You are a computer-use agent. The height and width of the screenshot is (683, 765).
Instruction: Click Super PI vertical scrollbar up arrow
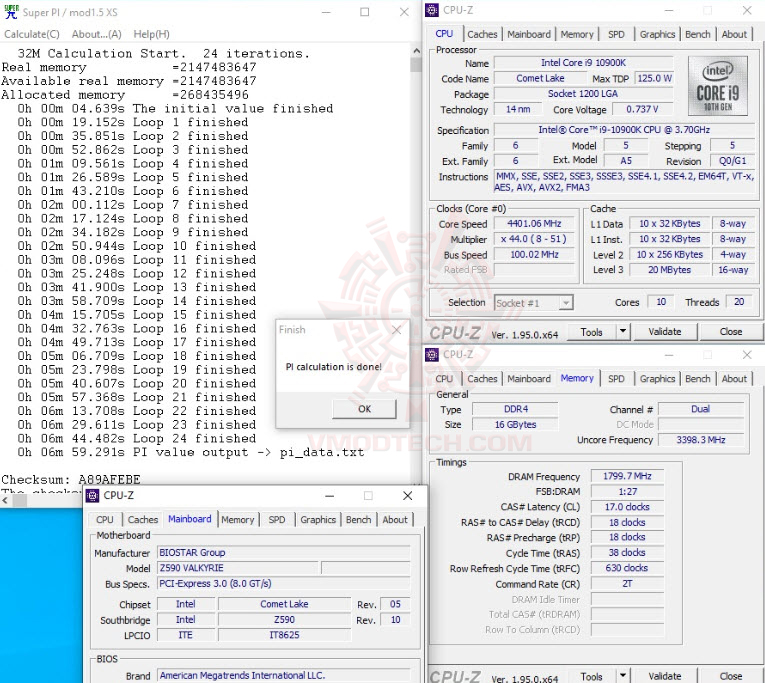[x=416, y=50]
